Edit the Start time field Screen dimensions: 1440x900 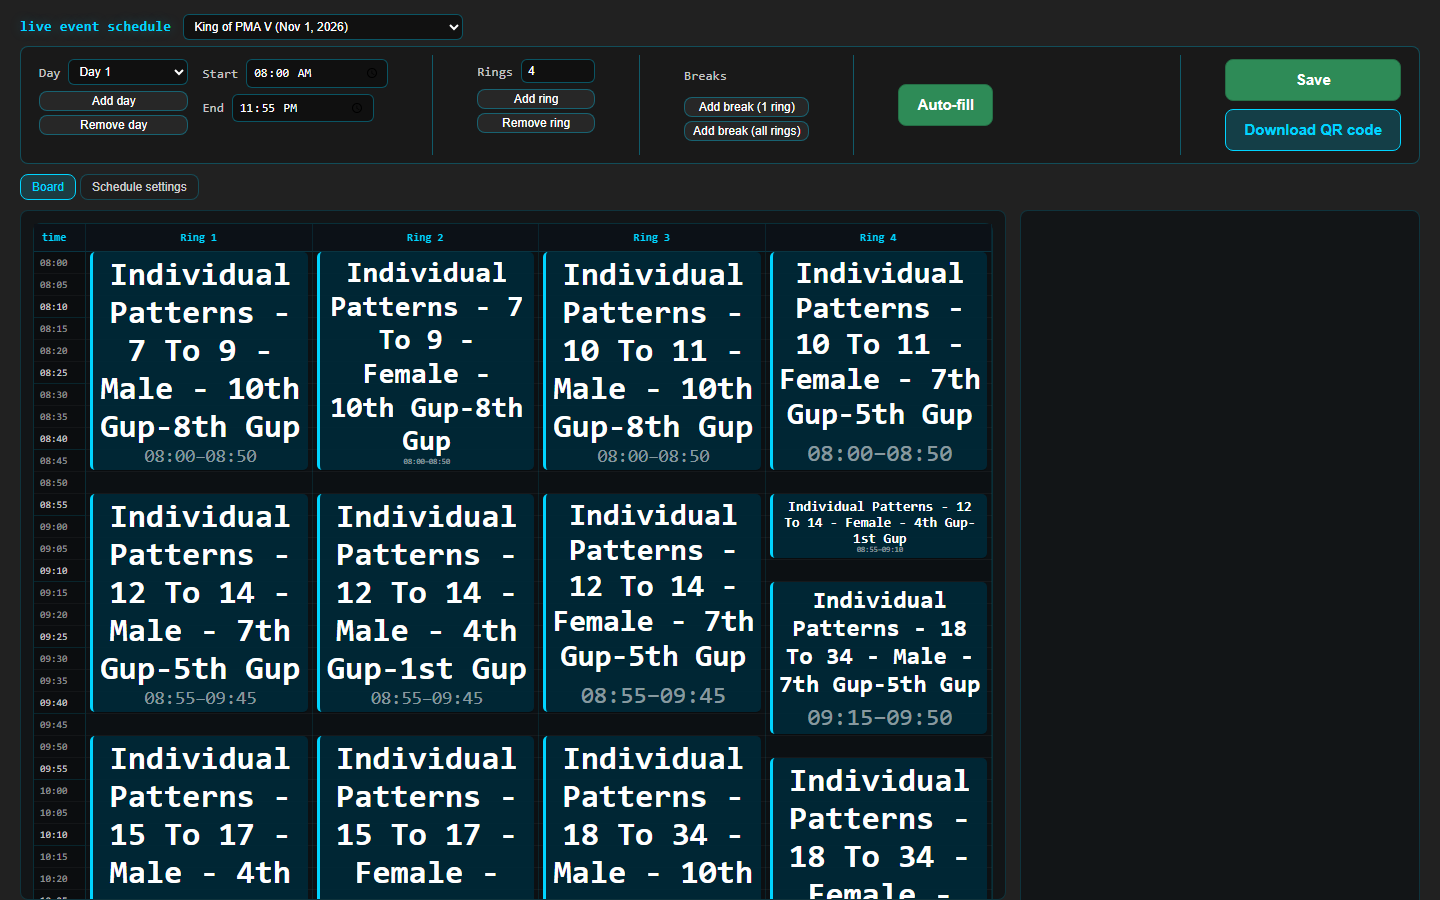(x=316, y=73)
